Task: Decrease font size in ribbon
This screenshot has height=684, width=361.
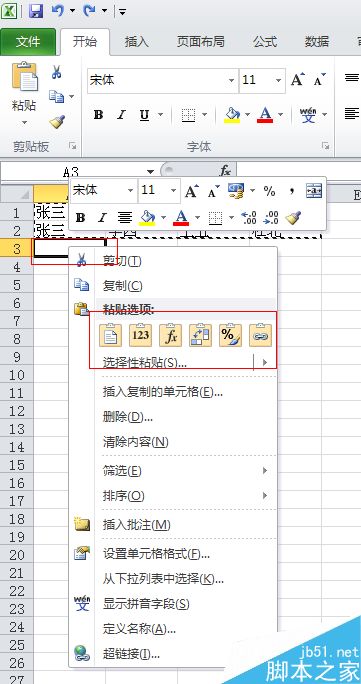Action: (320, 80)
